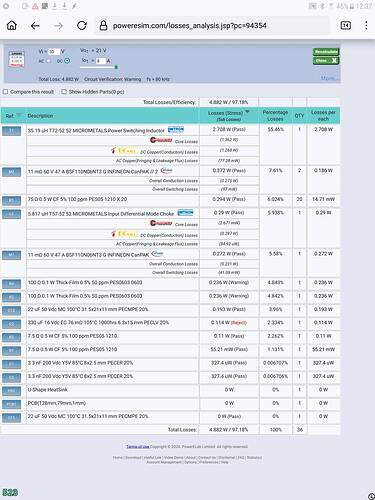The image size is (375, 500).
Task: Click the 0.114 W (Reject) losses cell
Action: (229, 322)
